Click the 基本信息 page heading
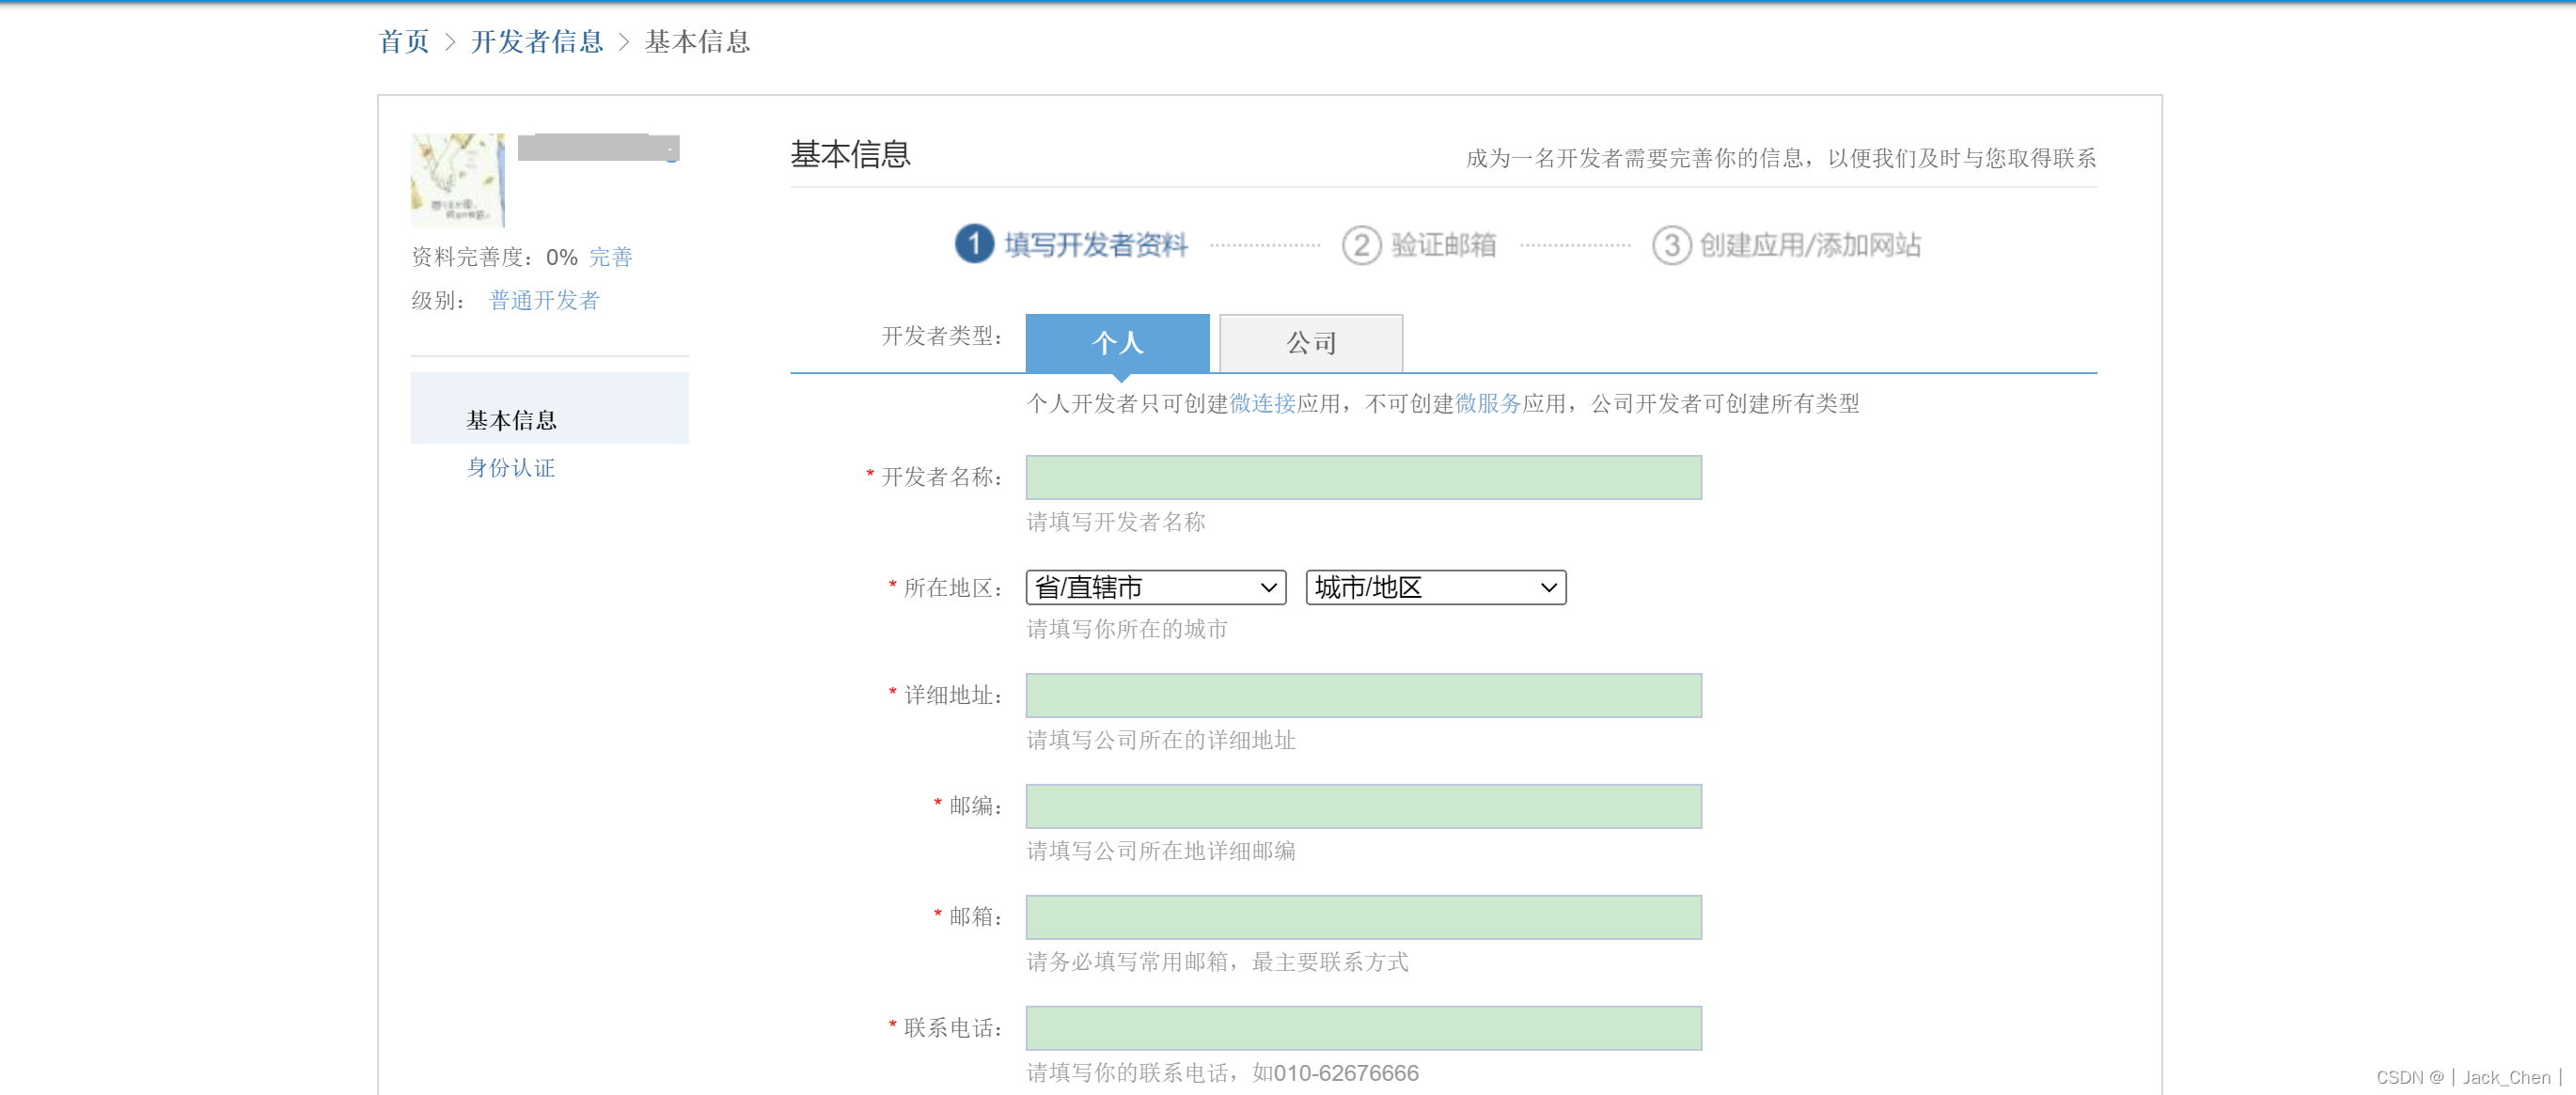 click(x=850, y=154)
